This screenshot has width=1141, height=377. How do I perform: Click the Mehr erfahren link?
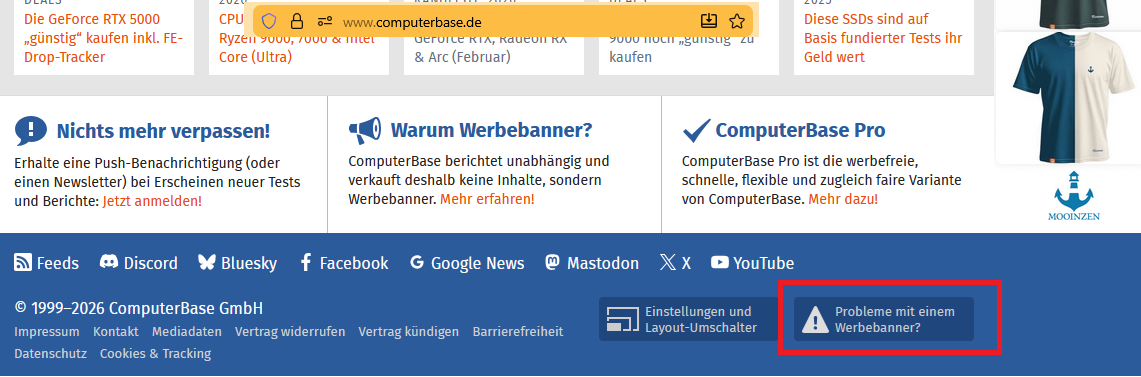tap(487, 199)
